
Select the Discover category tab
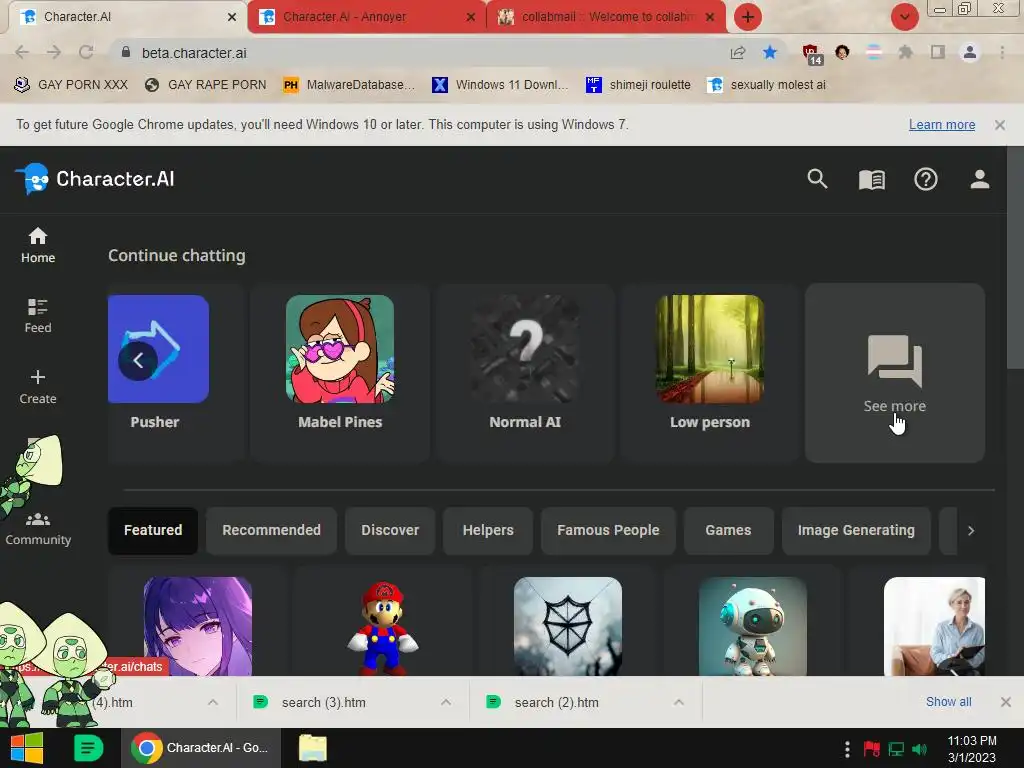point(390,530)
